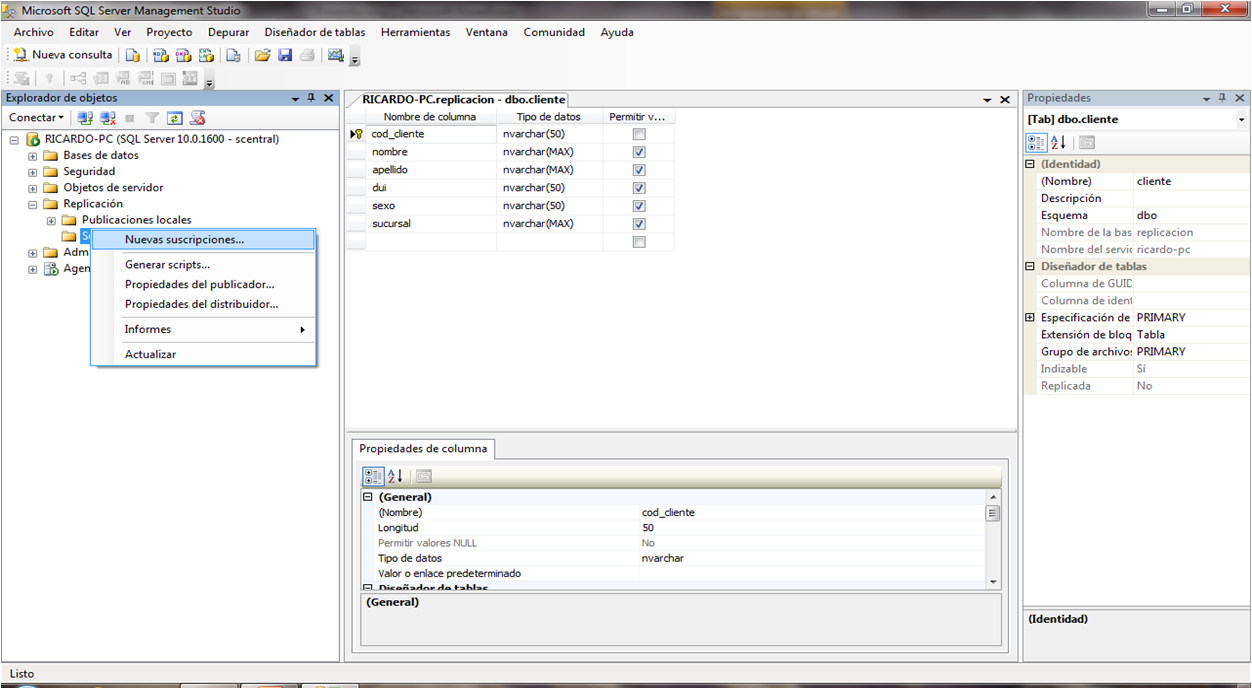Image resolution: width=1252 pixels, height=689 pixels.
Task: Click alphabetical sort icon in Propiedades panel
Action: coord(1059,143)
